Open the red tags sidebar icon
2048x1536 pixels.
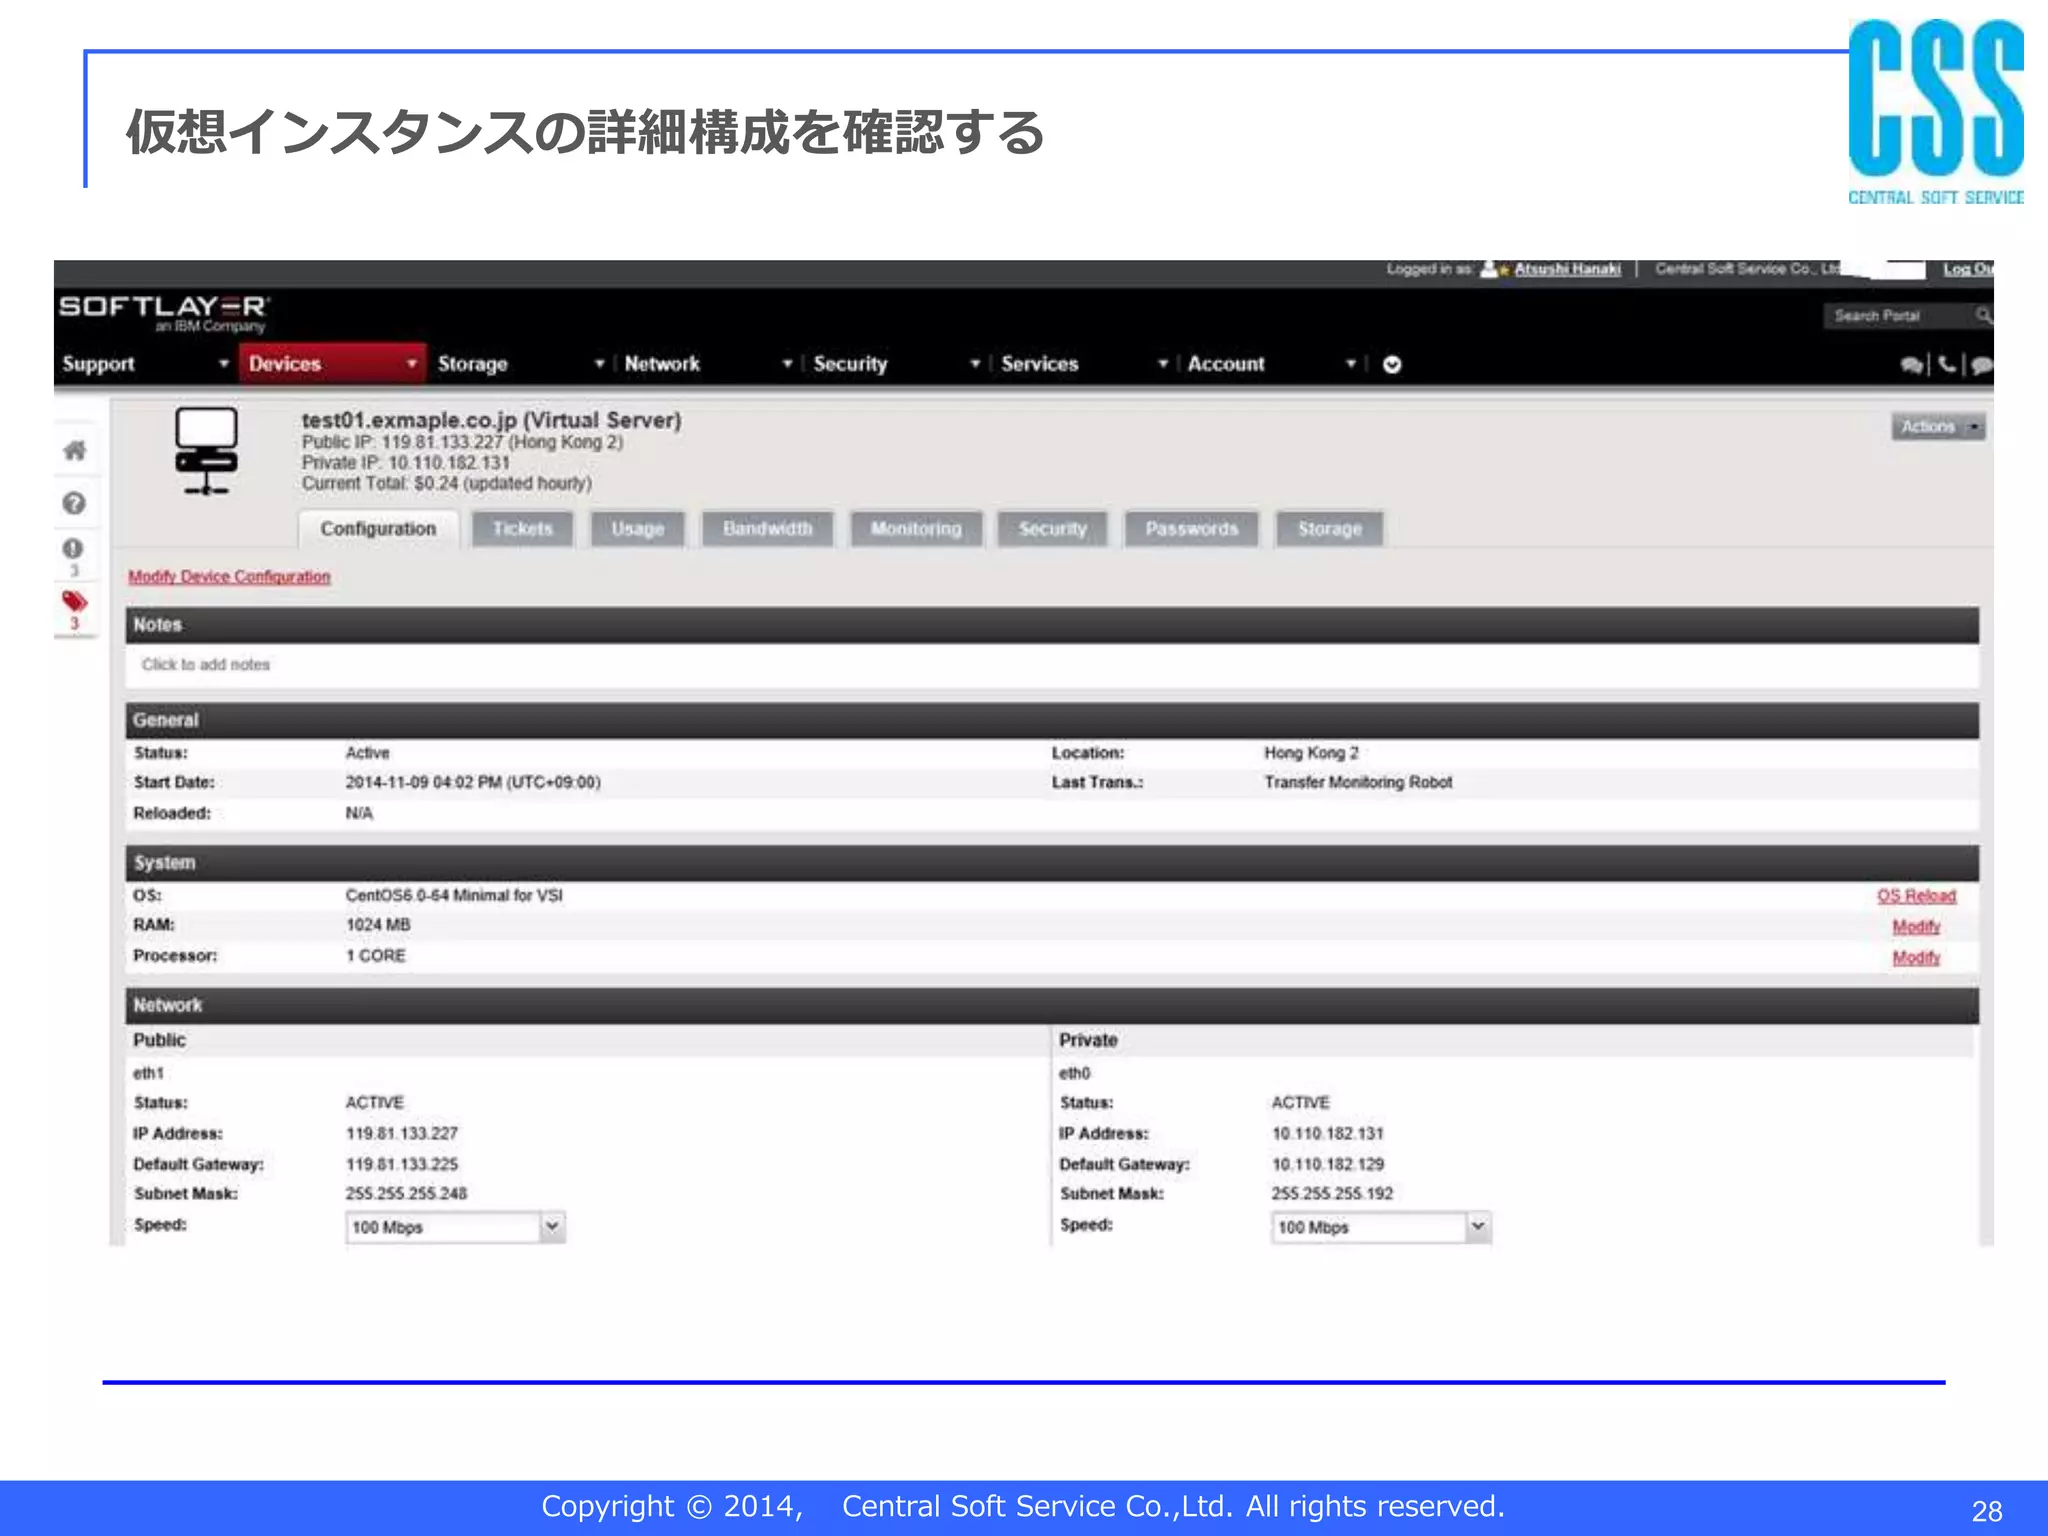click(x=74, y=601)
